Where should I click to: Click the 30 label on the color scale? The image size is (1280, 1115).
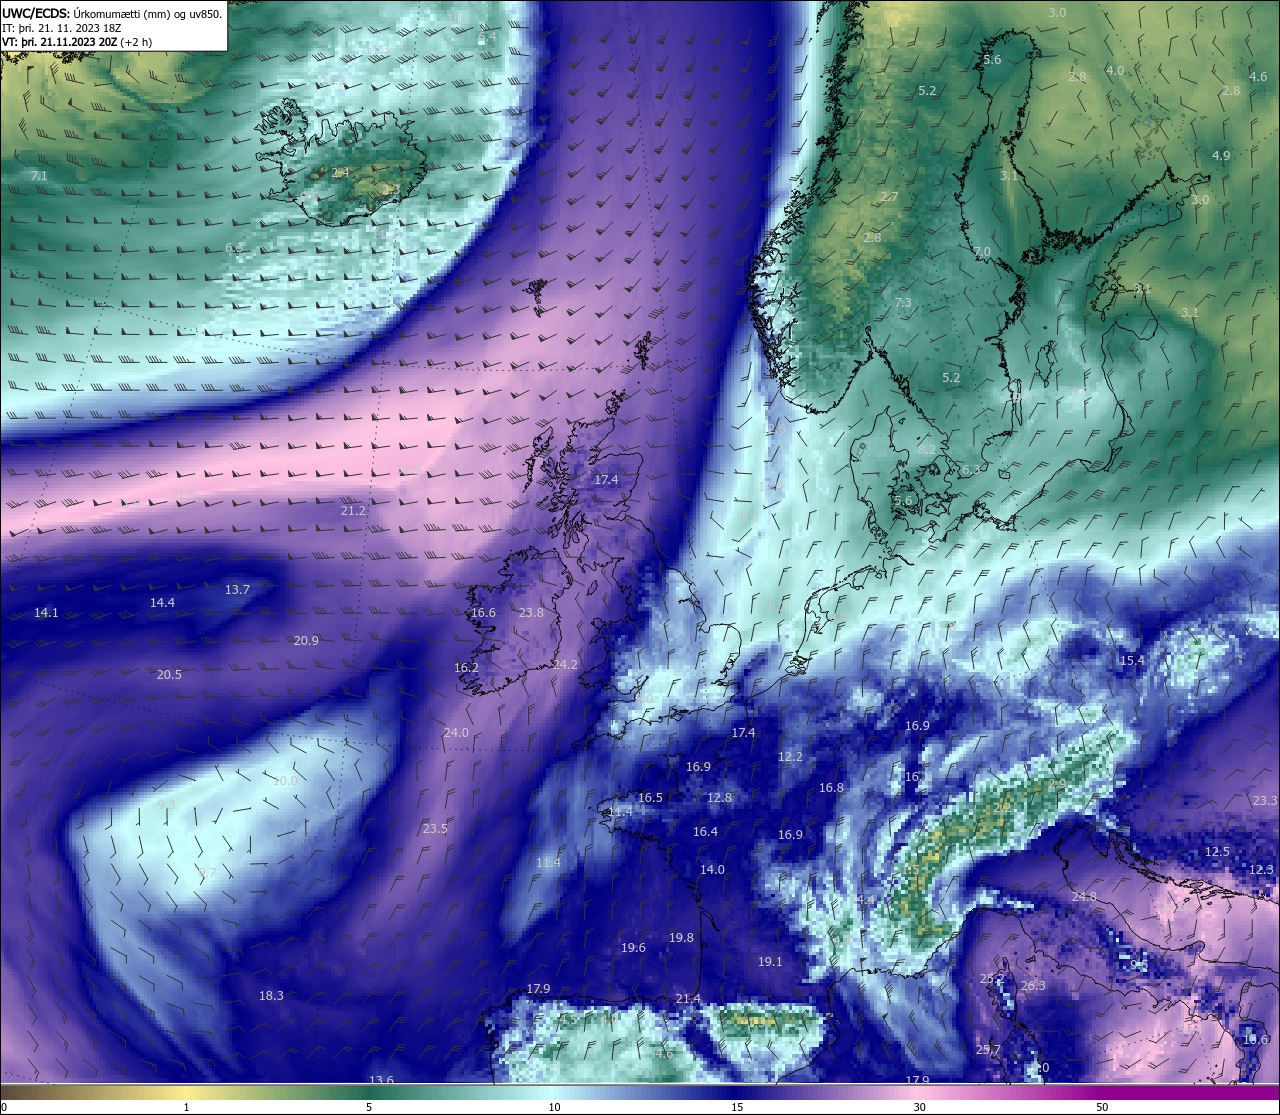pos(919,1107)
